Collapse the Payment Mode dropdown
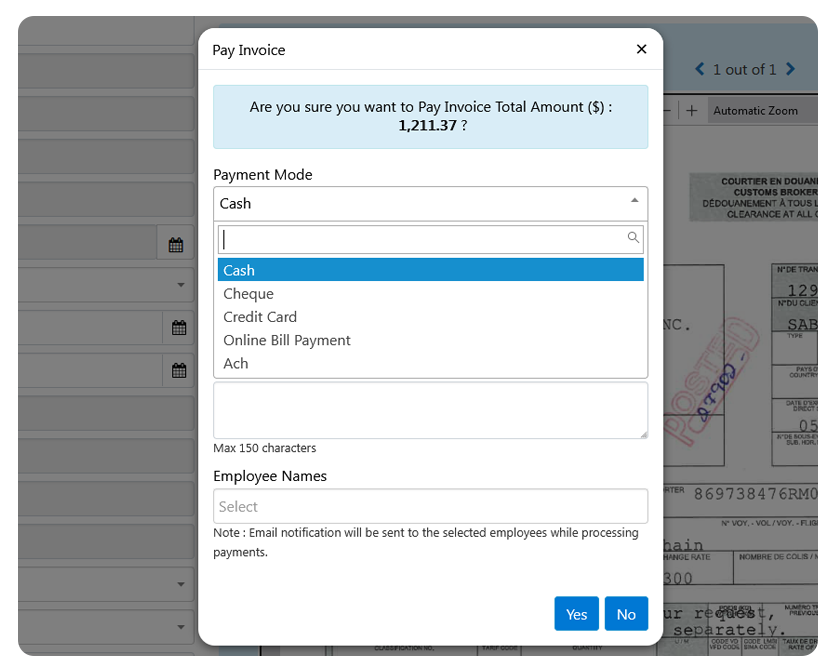The image size is (840, 670). [634, 202]
